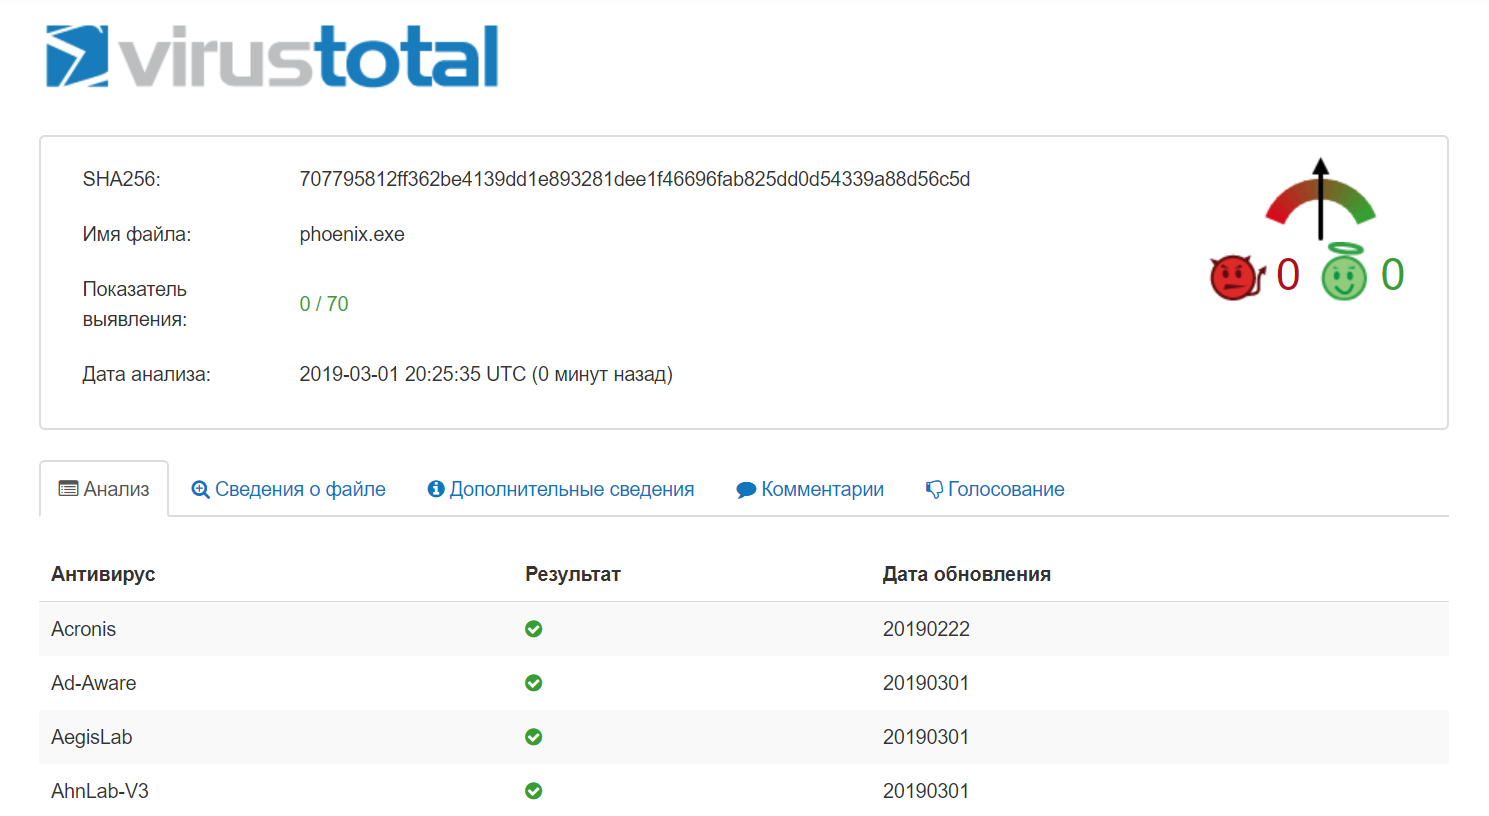Click the VirusTotal logo
Viewport: 1489px width, 816px height.
coord(272,56)
